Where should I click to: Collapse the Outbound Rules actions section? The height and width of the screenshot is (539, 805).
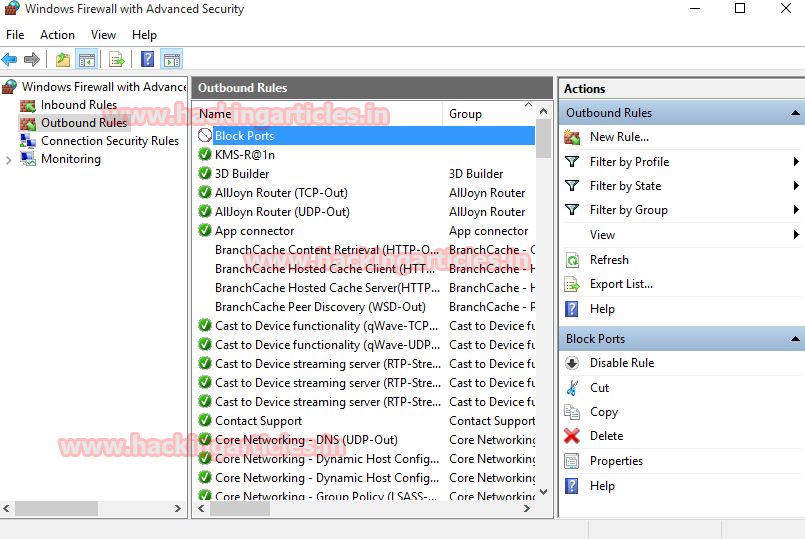click(x=795, y=113)
